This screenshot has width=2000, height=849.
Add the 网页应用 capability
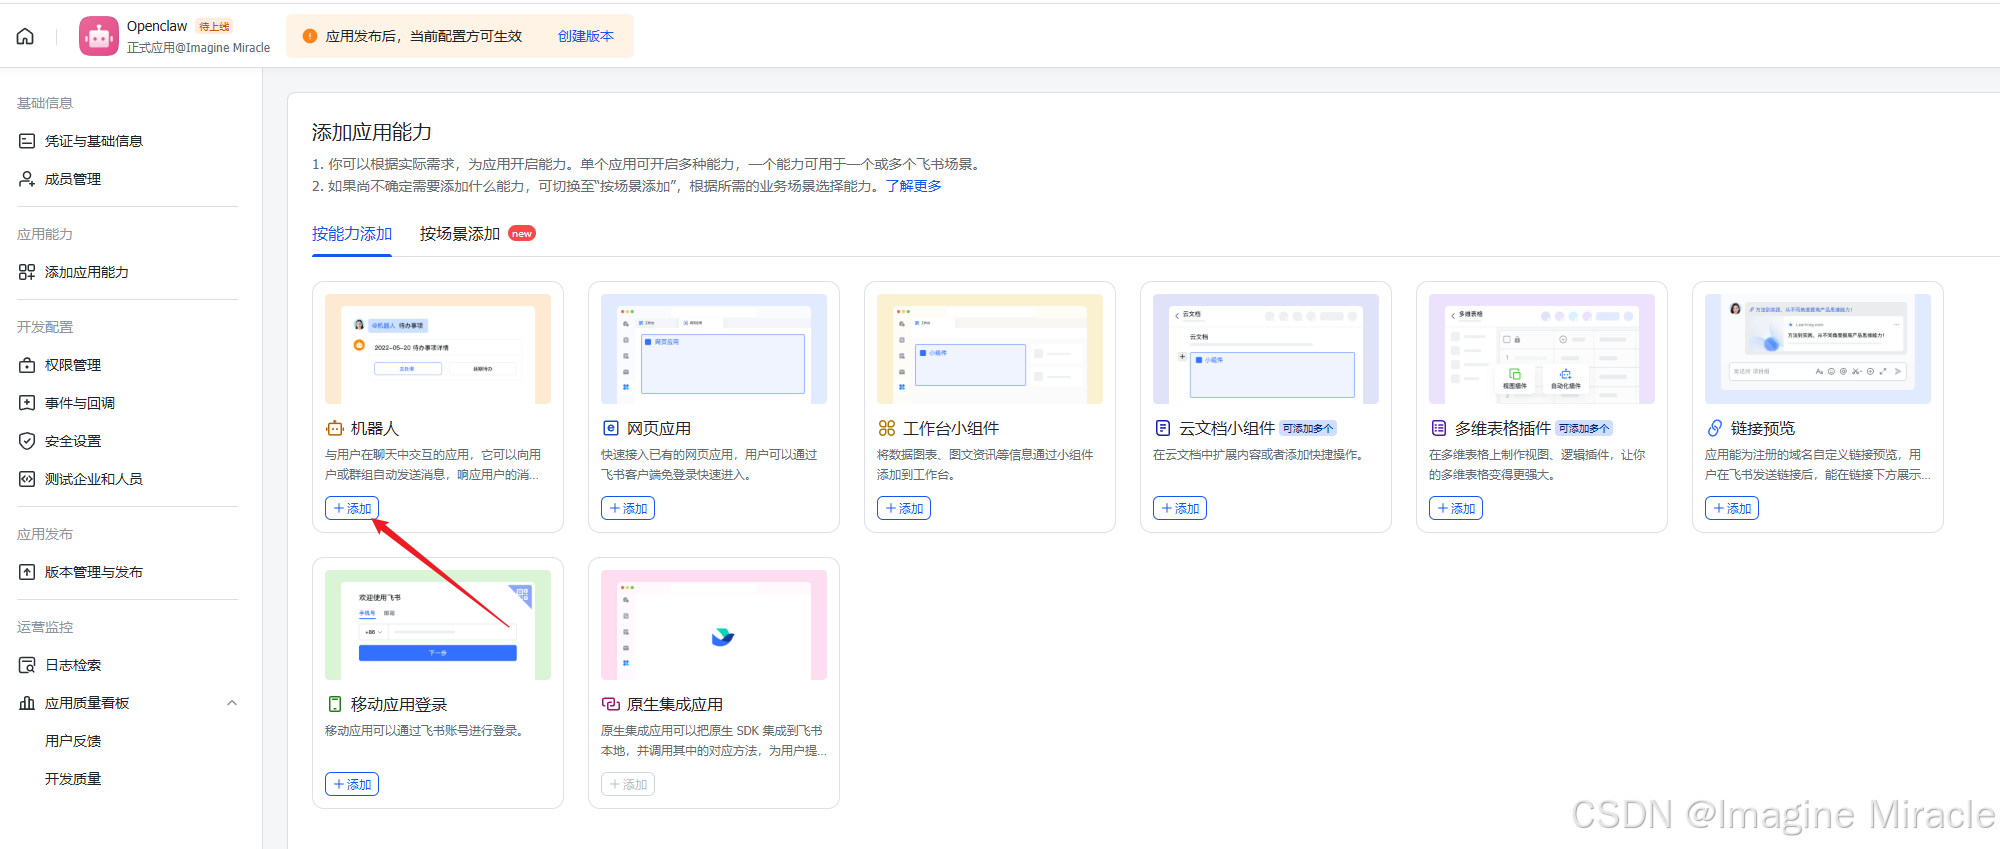pos(628,508)
